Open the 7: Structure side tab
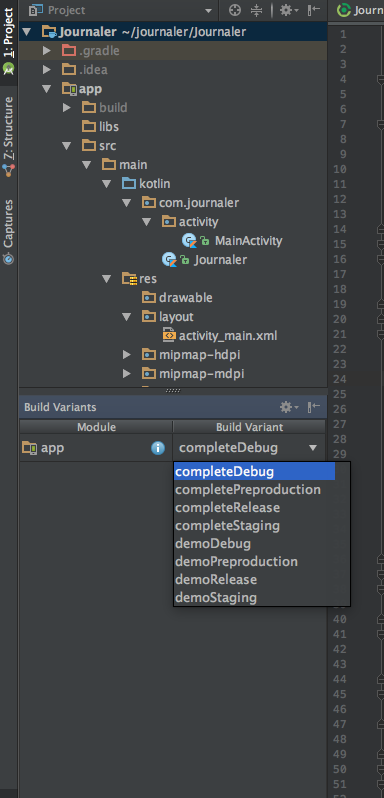The width and height of the screenshot is (384, 798). click(8, 135)
